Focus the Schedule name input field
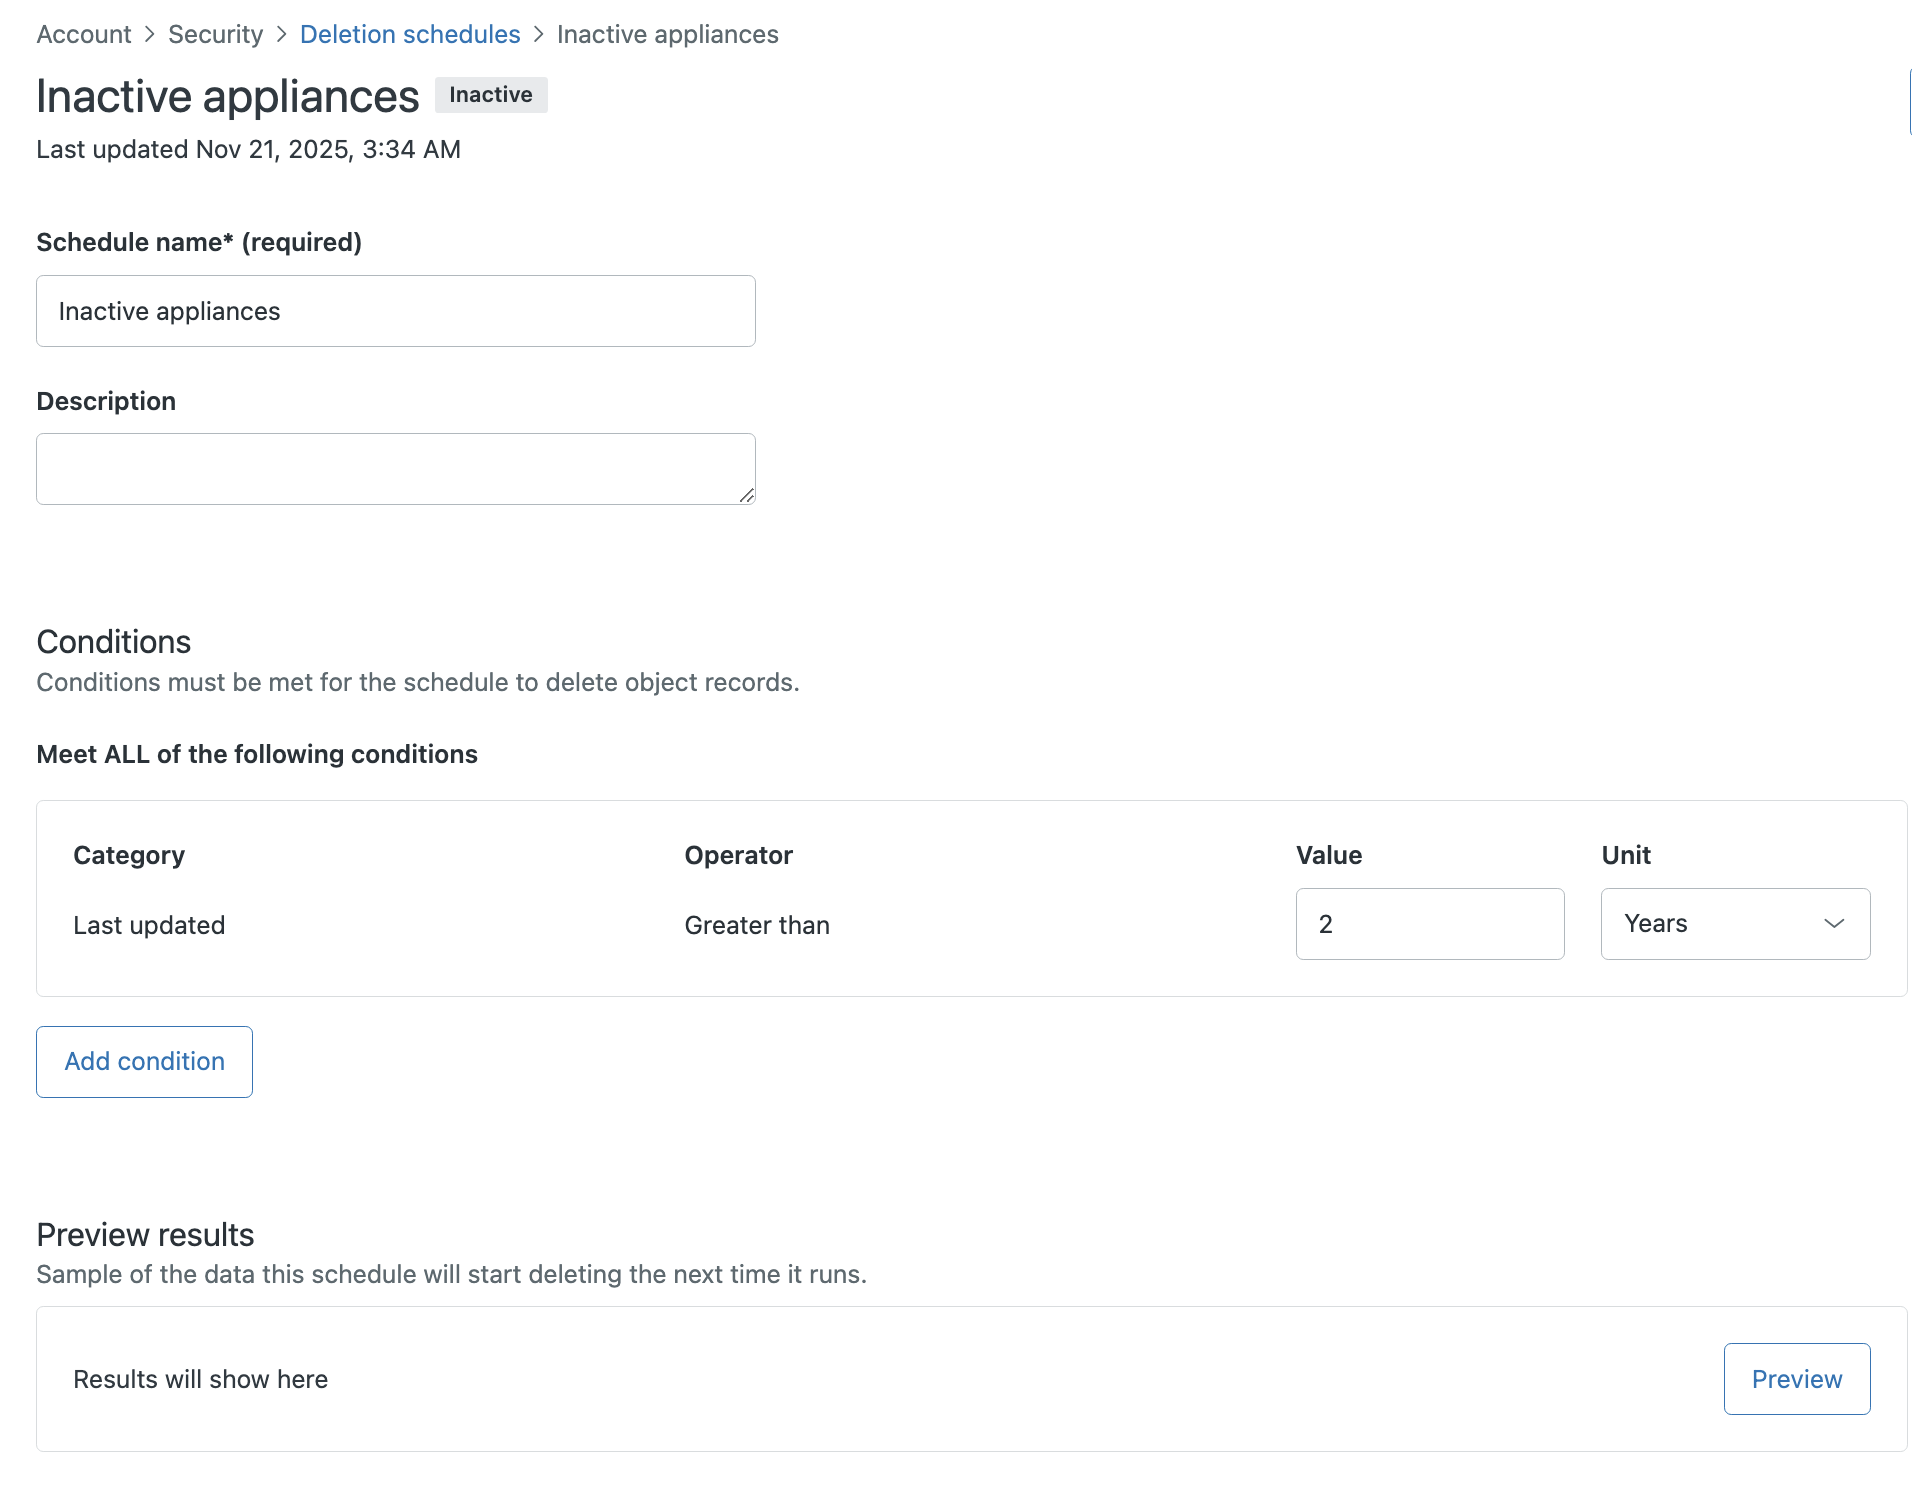Image resolution: width=1912 pixels, height=1508 pixels. pyautogui.click(x=396, y=311)
